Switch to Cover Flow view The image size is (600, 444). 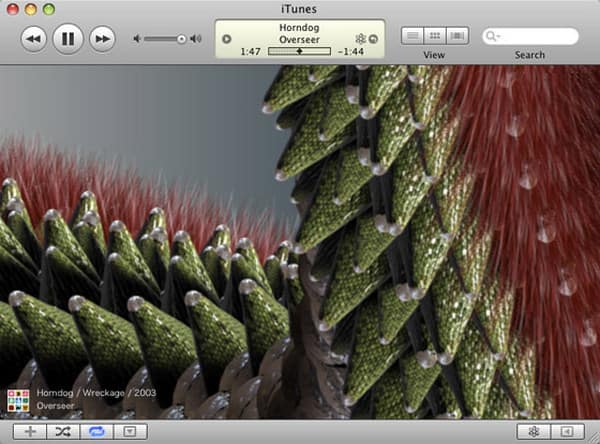coord(457,36)
